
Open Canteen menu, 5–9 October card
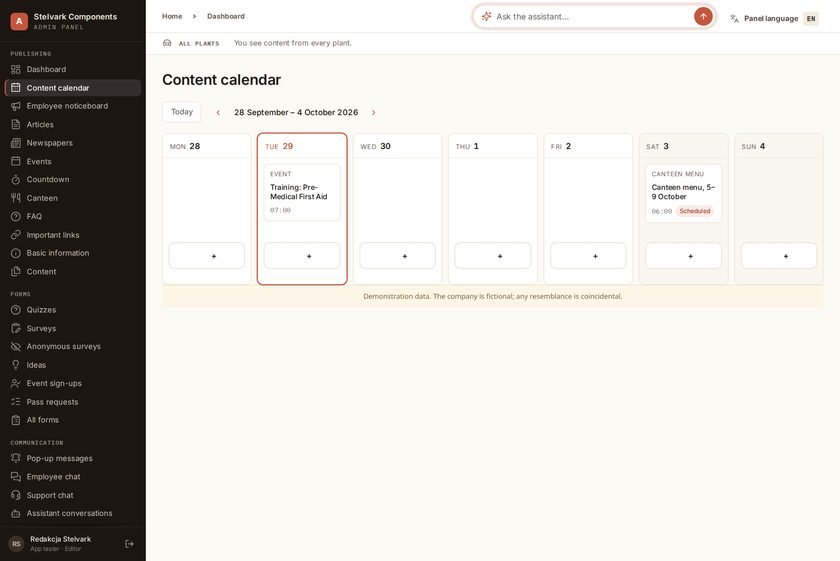pos(684,193)
